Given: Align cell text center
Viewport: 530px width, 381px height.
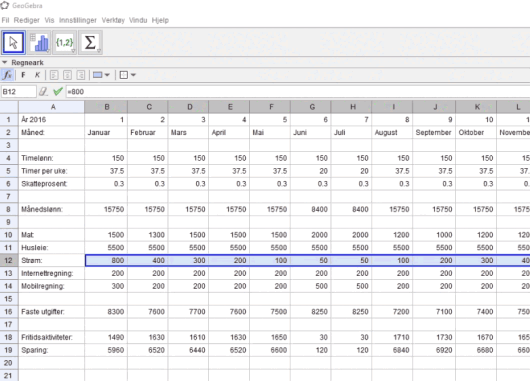Looking at the screenshot, I should coord(67,75).
